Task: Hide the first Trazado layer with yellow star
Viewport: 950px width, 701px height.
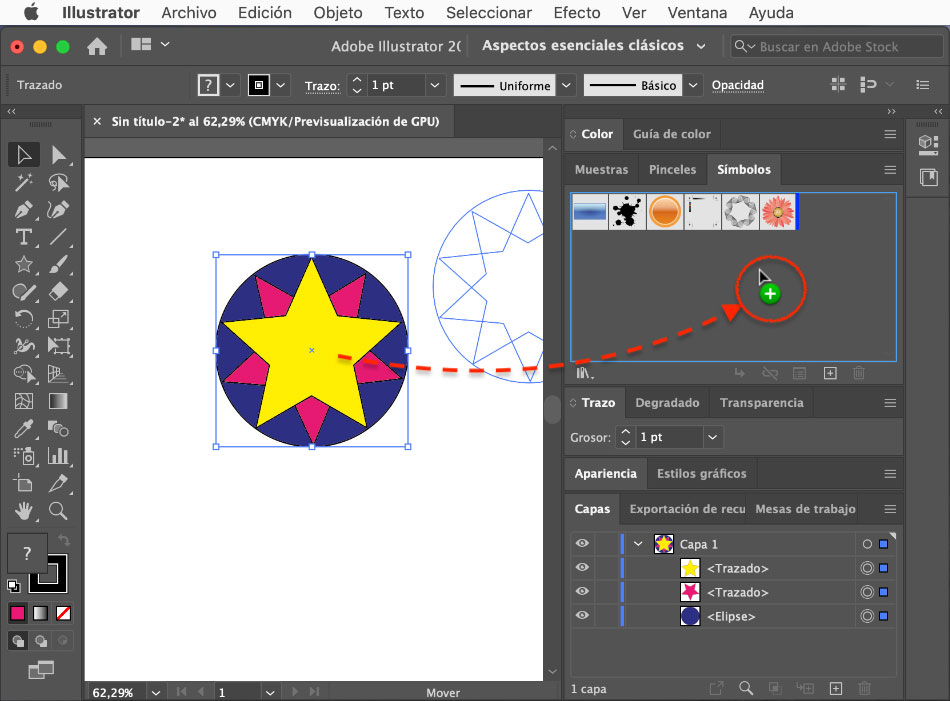Action: click(582, 568)
